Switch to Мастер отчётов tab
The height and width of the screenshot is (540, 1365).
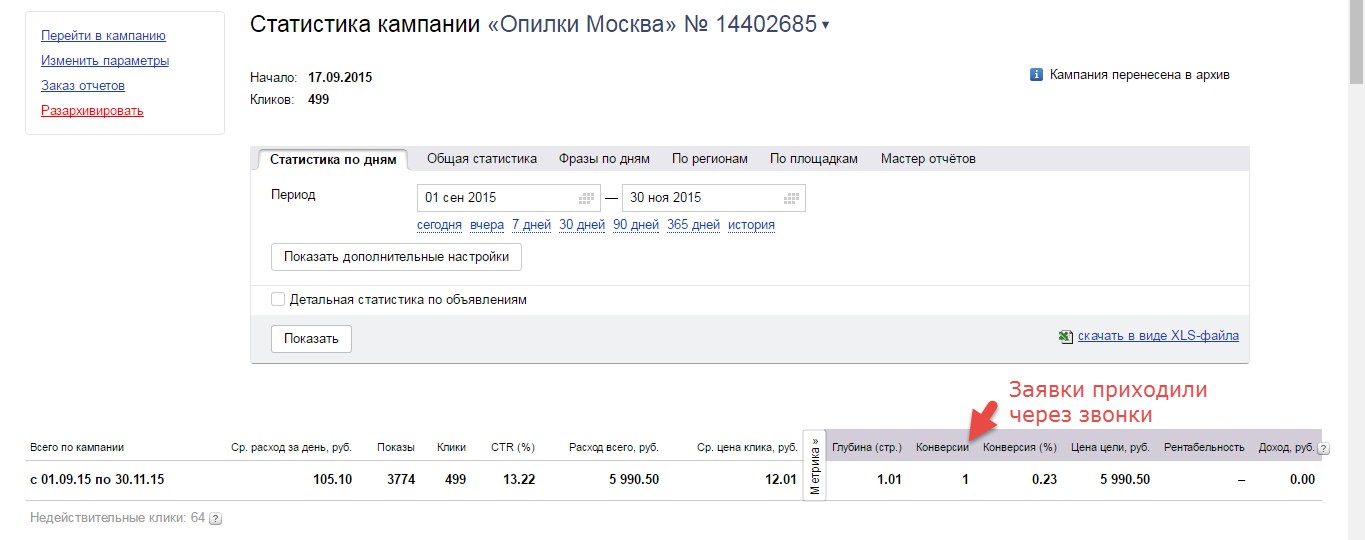[928, 159]
